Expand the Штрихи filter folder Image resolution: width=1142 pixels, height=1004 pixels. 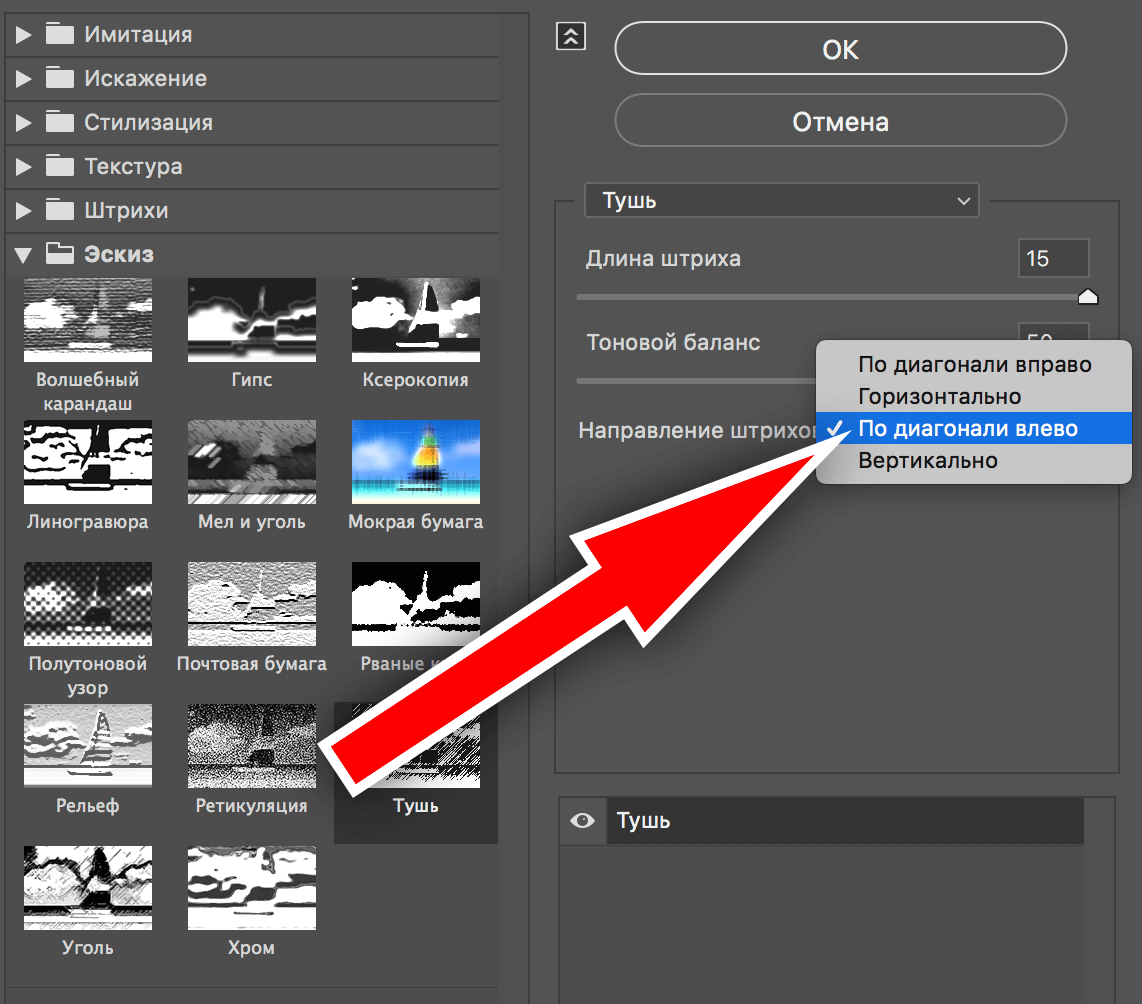click(x=24, y=211)
